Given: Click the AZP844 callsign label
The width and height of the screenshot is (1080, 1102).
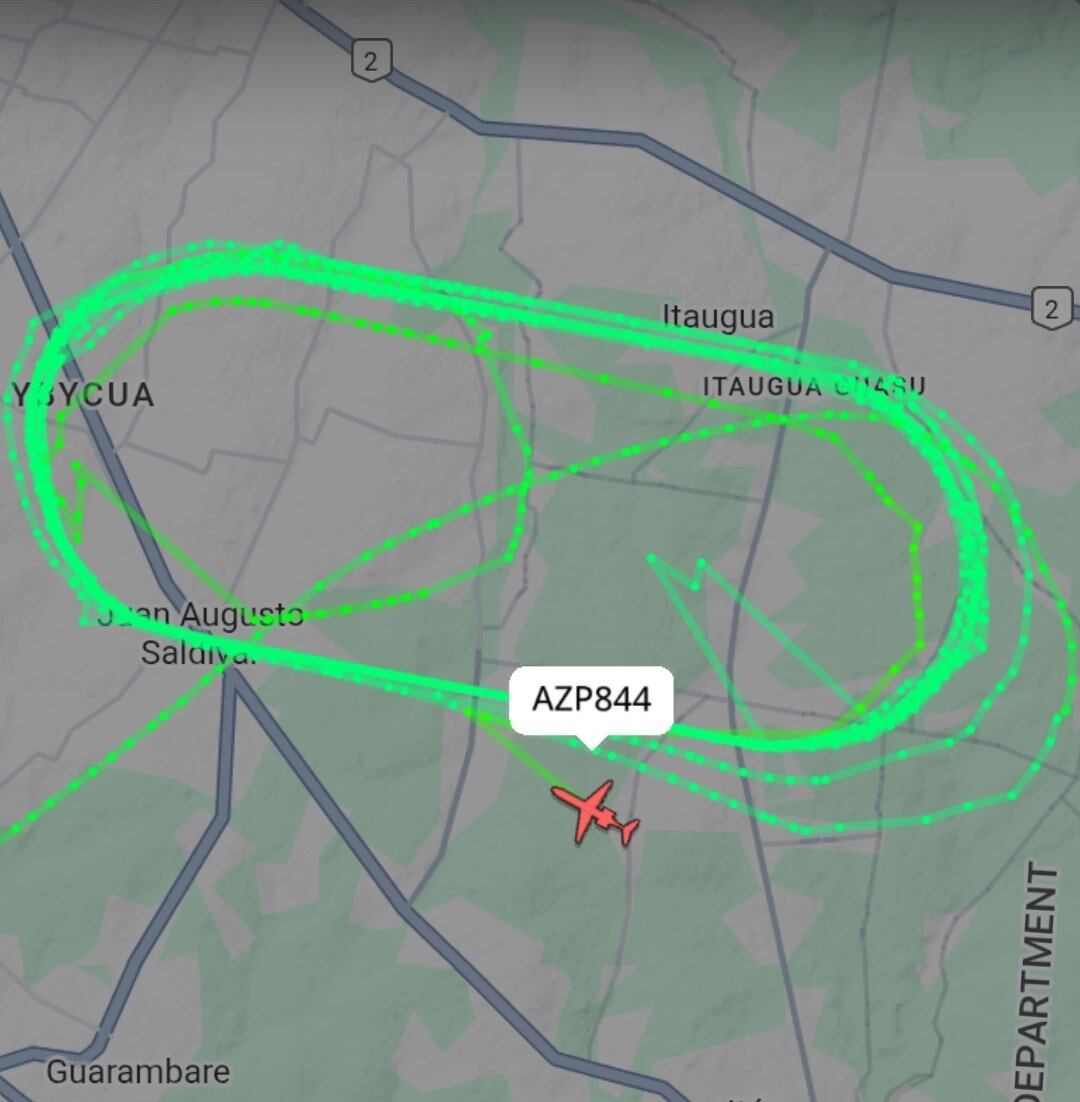Looking at the screenshot, I should pyautogui.click(x=591, y=700).
